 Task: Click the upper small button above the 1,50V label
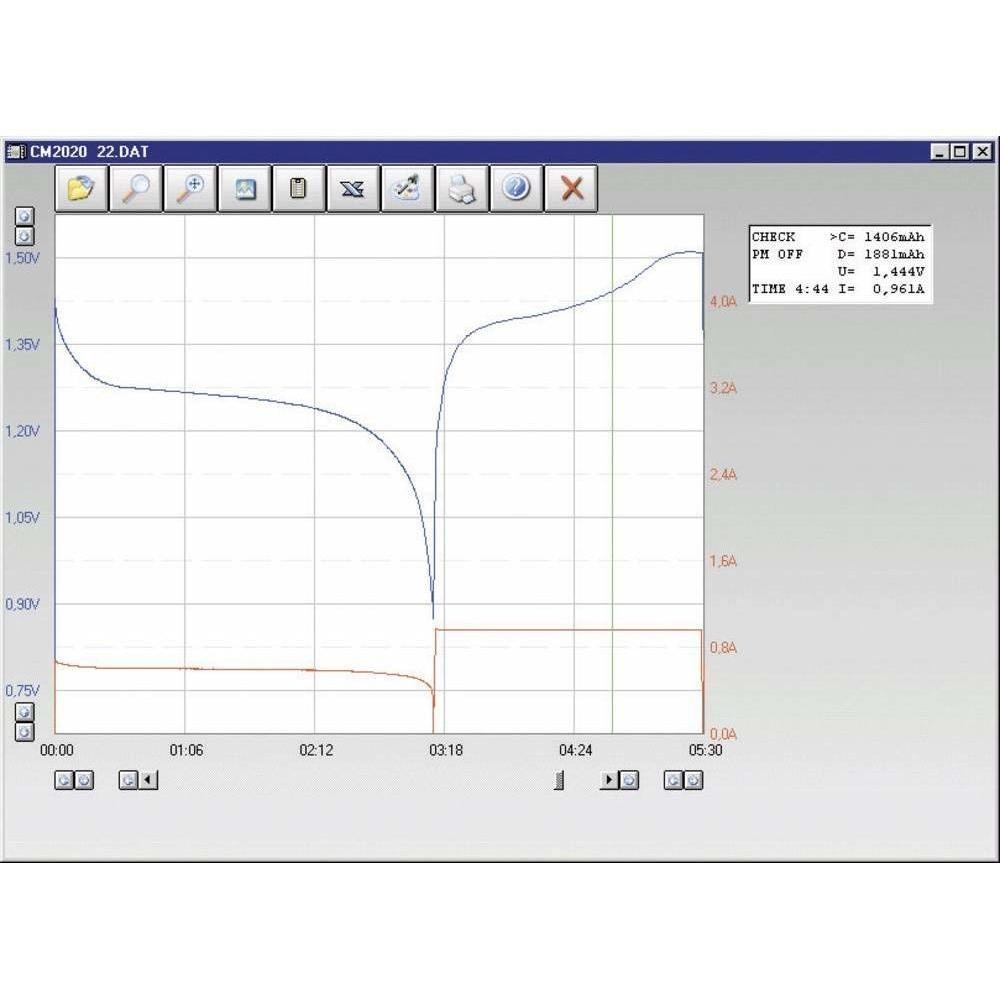click(x=24, y=216)
